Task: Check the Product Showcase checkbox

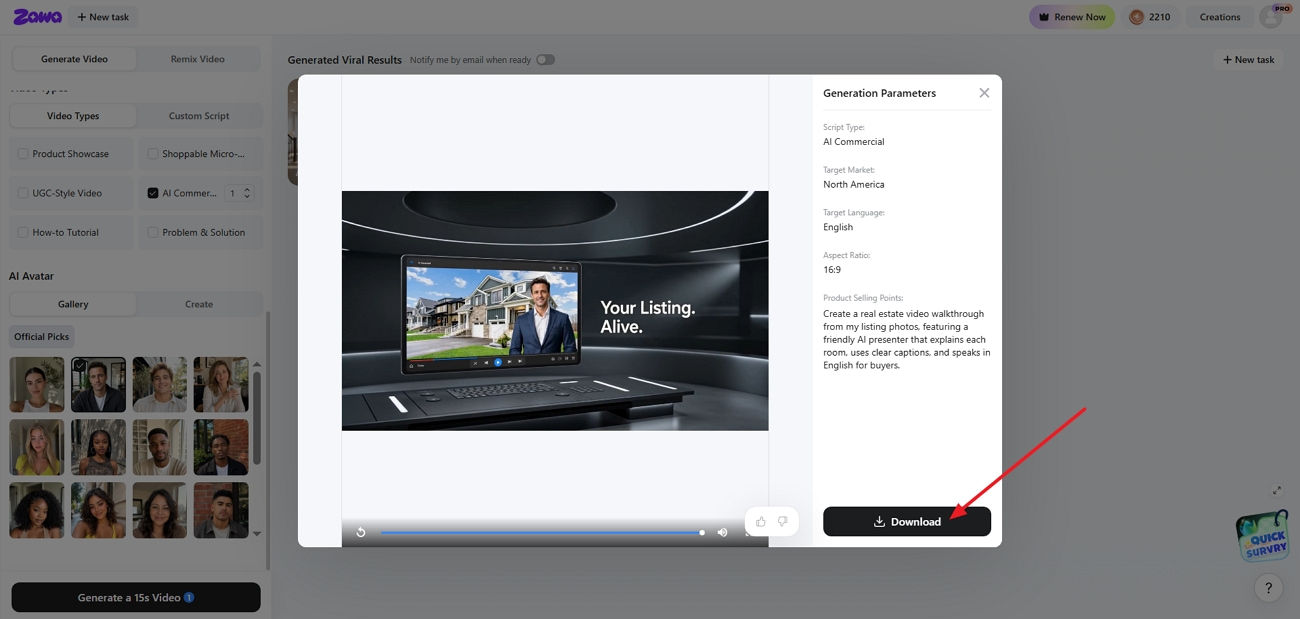Action: point(23,154)
